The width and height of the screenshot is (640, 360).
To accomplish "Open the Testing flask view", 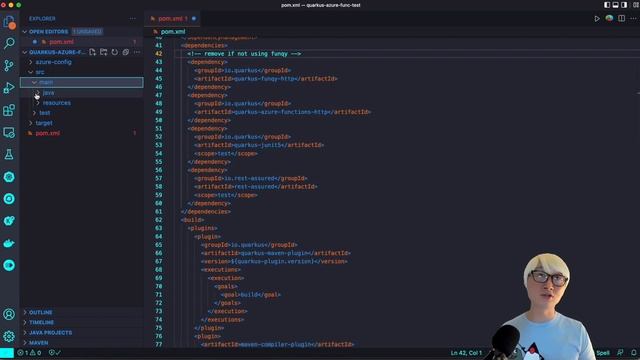I will coord(9,154).
